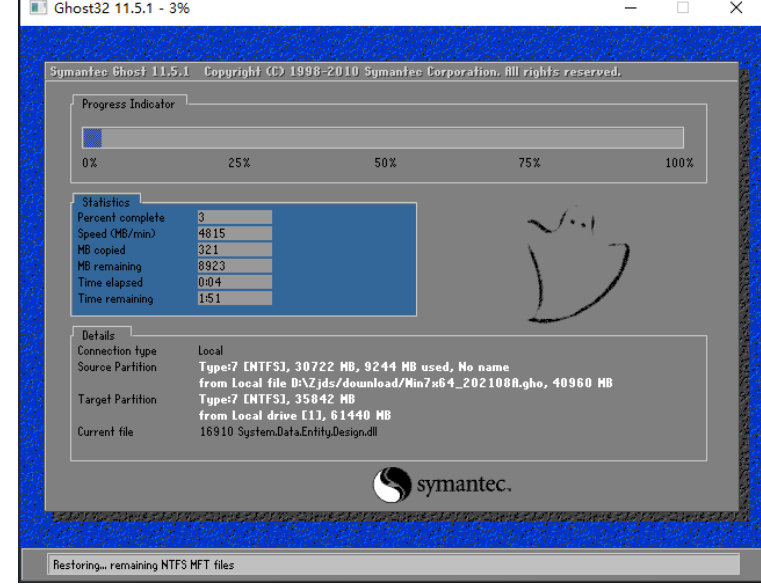
Task: Click the 'Time elapsed' label
Action: point(110,283)
